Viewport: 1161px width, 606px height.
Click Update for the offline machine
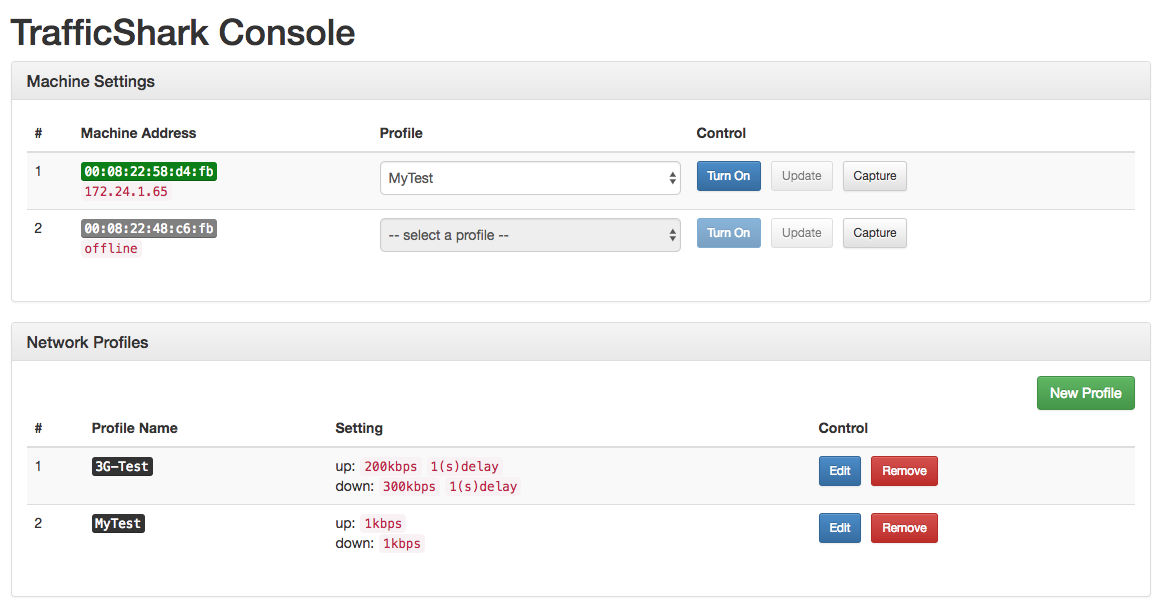(x=801, y=233)
